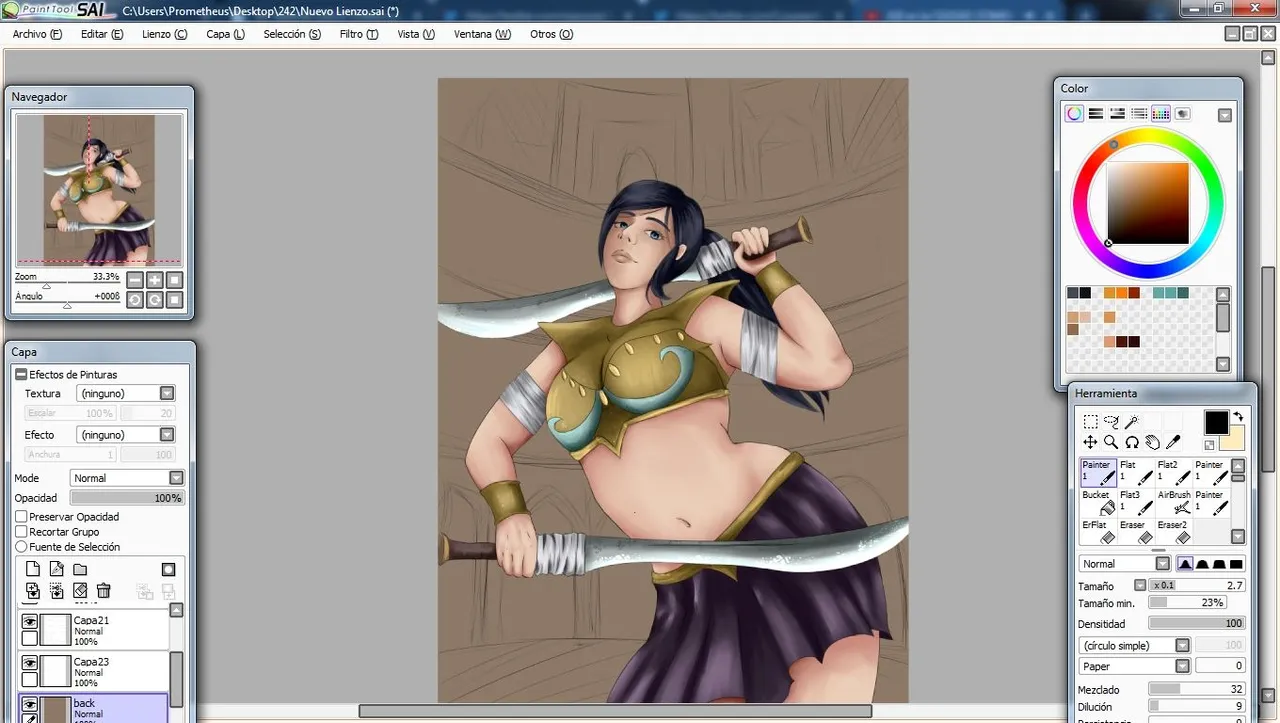1280x723 pixels.
Task: Choose the Eraser2 tool
Action: click(1174, 531)
